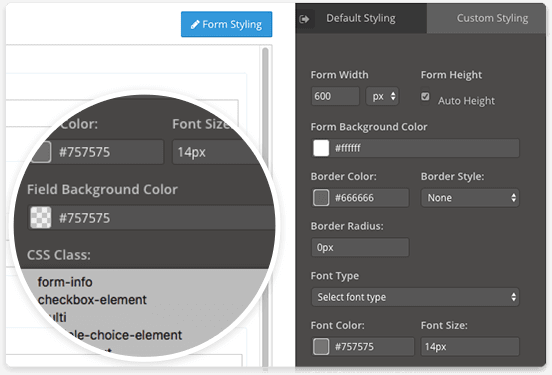Open the Form Background Color white swatch
The width and height of the screenshot is (552, 375).
pos(321,148)
